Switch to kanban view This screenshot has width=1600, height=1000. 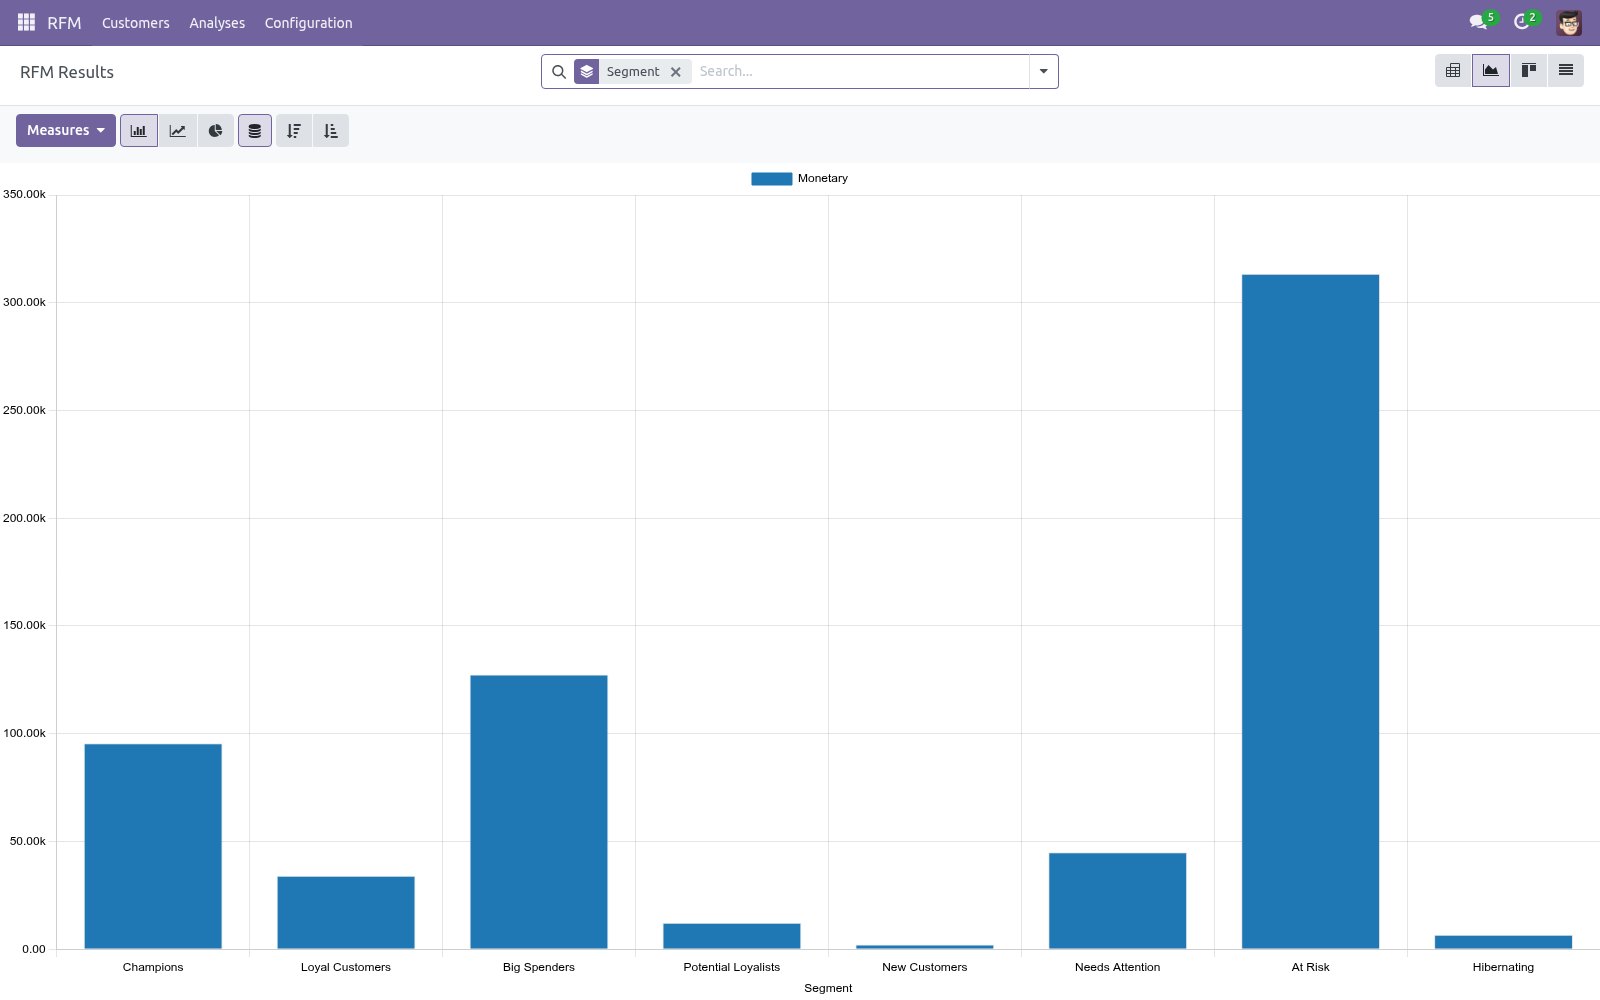pyautogui.click(x=1528, y=70)
